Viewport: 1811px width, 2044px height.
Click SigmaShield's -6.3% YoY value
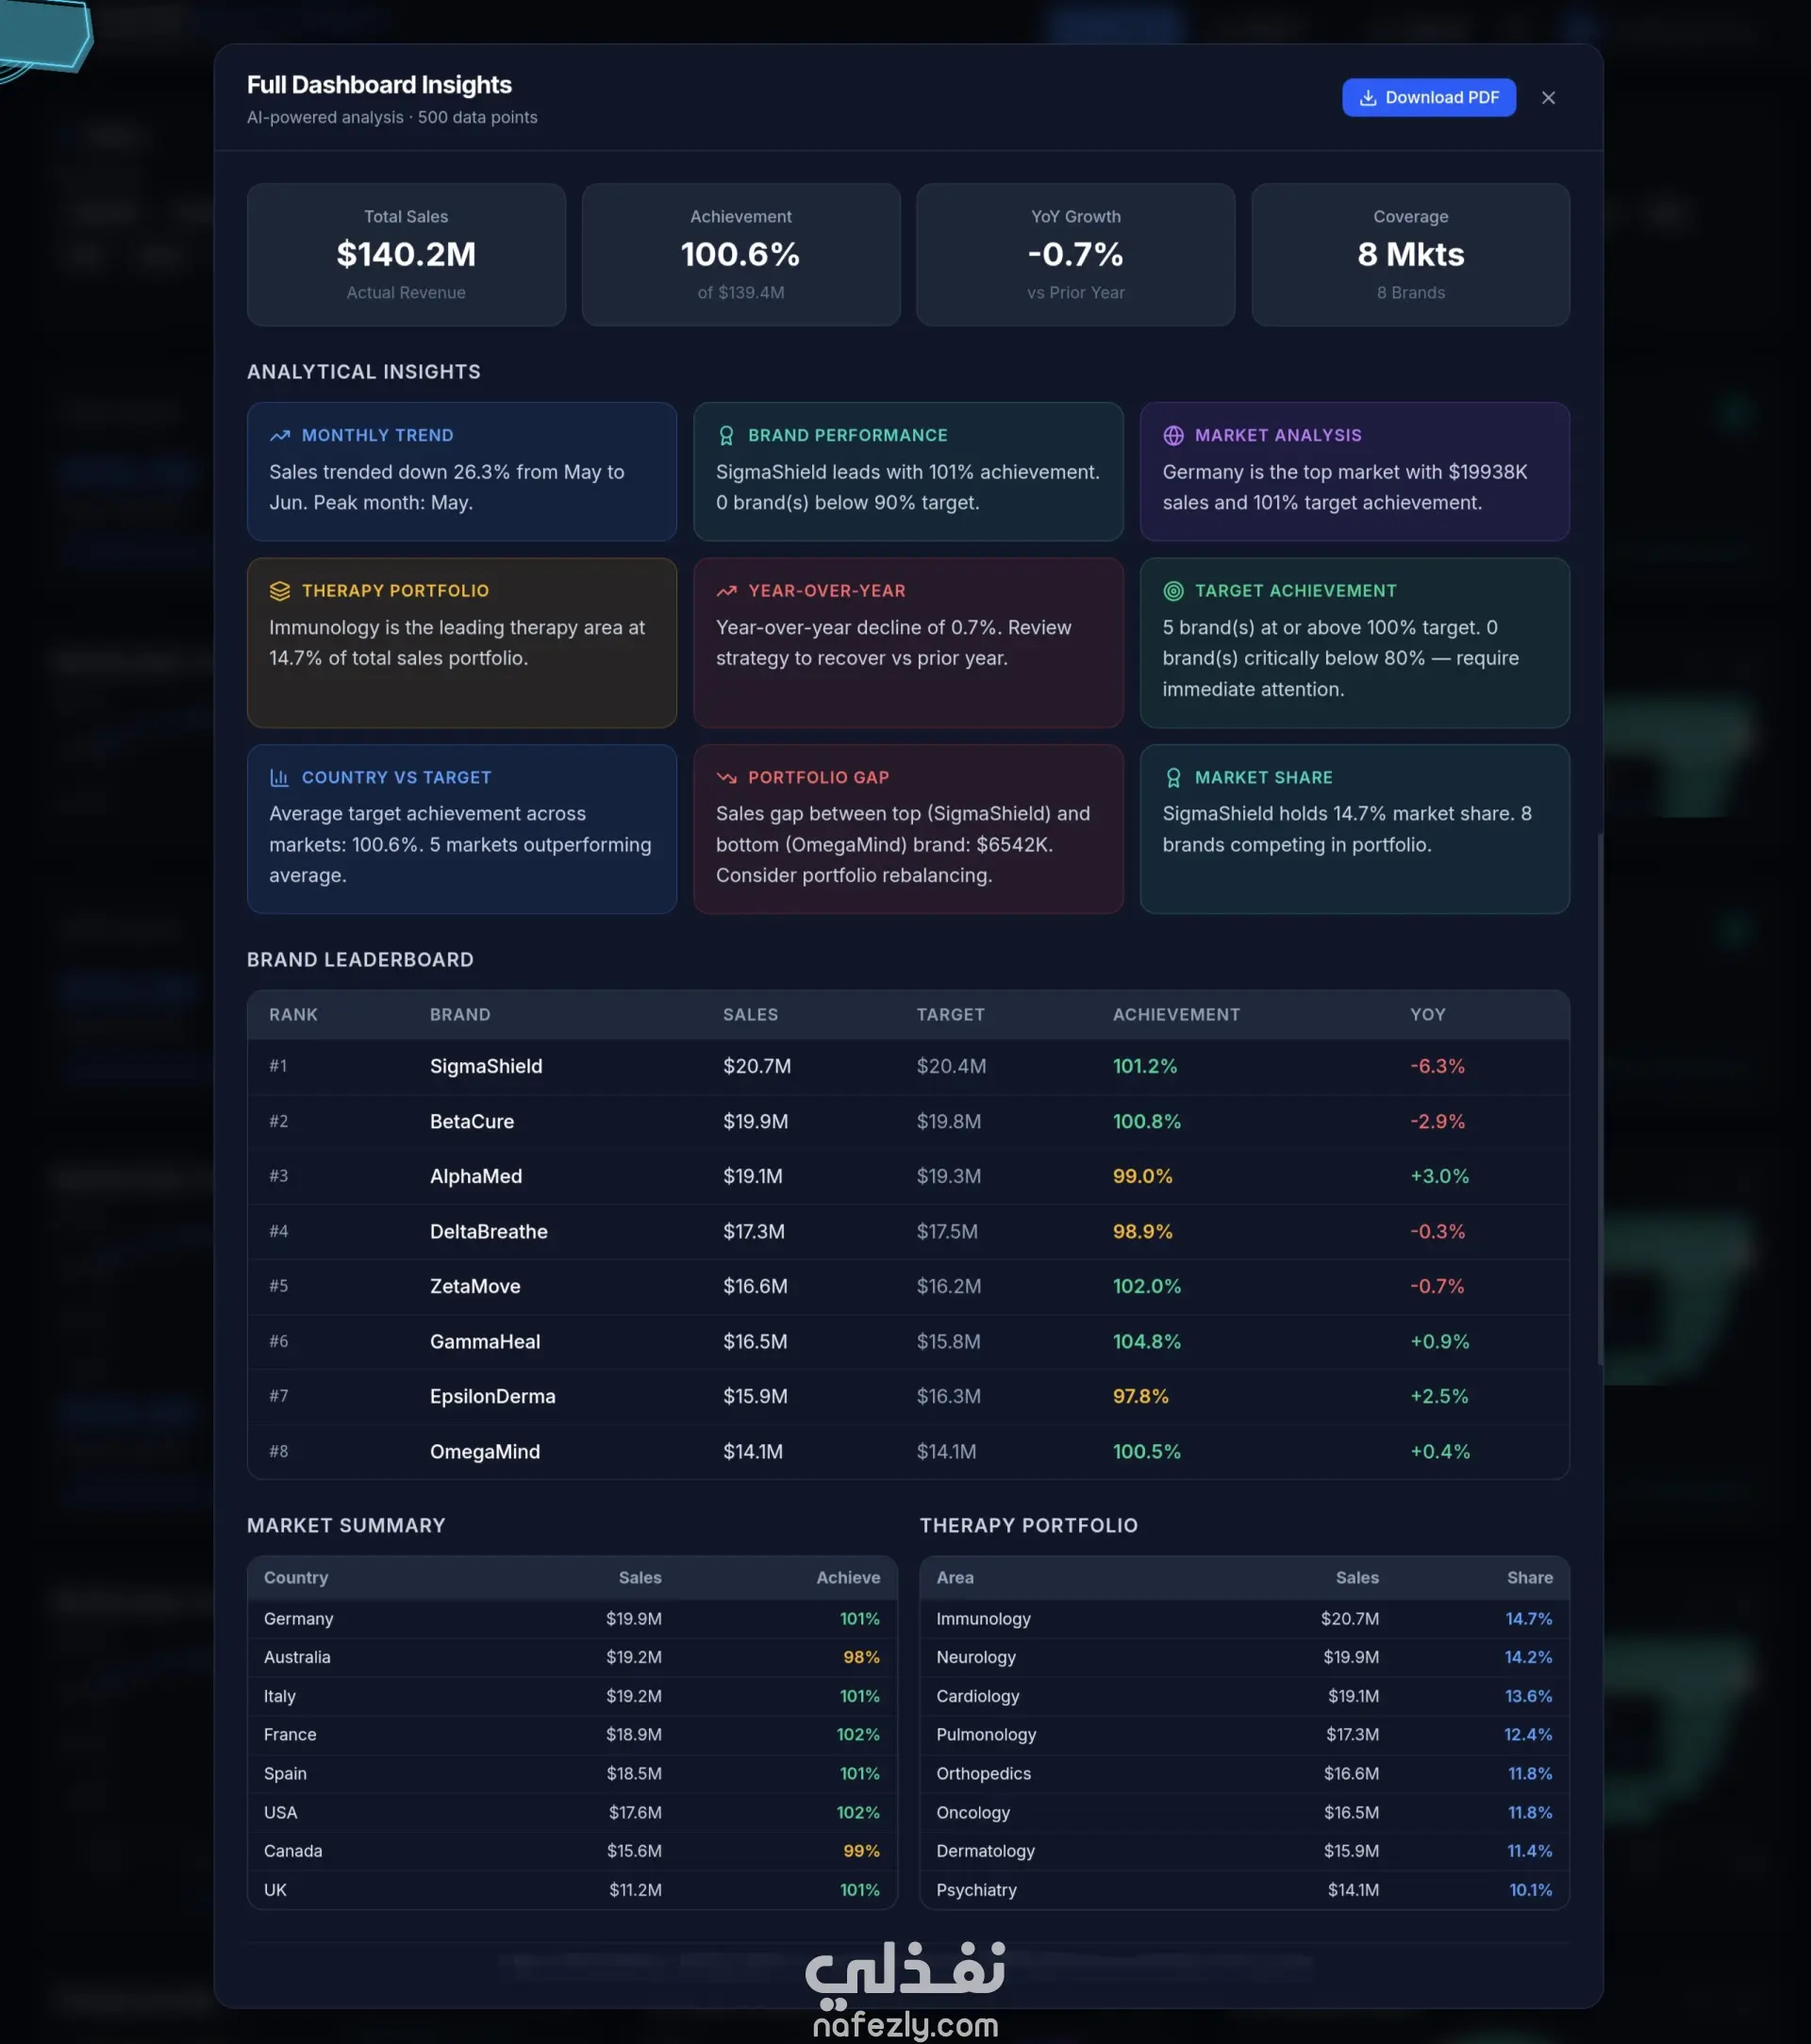click(x=1437, y=1066)
